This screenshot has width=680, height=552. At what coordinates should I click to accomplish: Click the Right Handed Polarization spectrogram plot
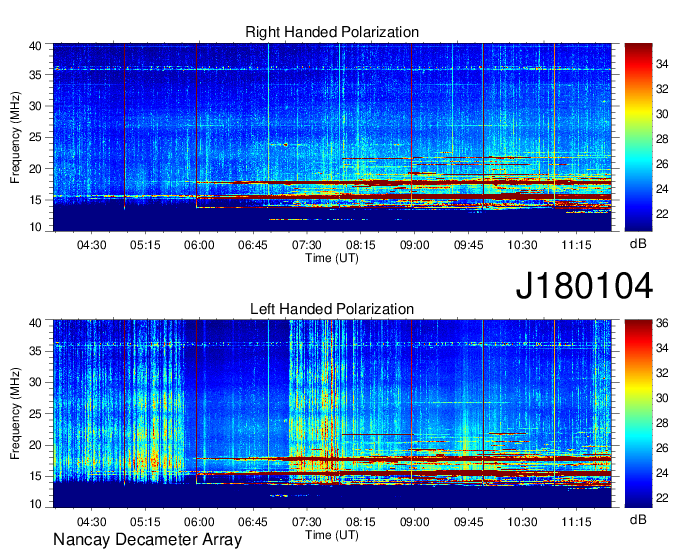pos(332,137)
